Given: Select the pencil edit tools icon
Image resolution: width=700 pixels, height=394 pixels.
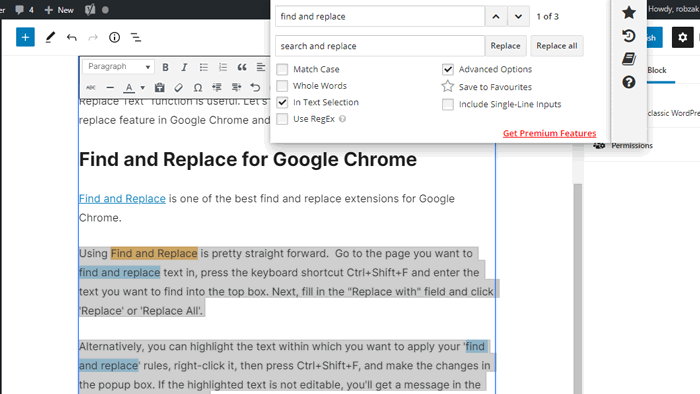Looking at the screenshot, I should tap(50, 37).
